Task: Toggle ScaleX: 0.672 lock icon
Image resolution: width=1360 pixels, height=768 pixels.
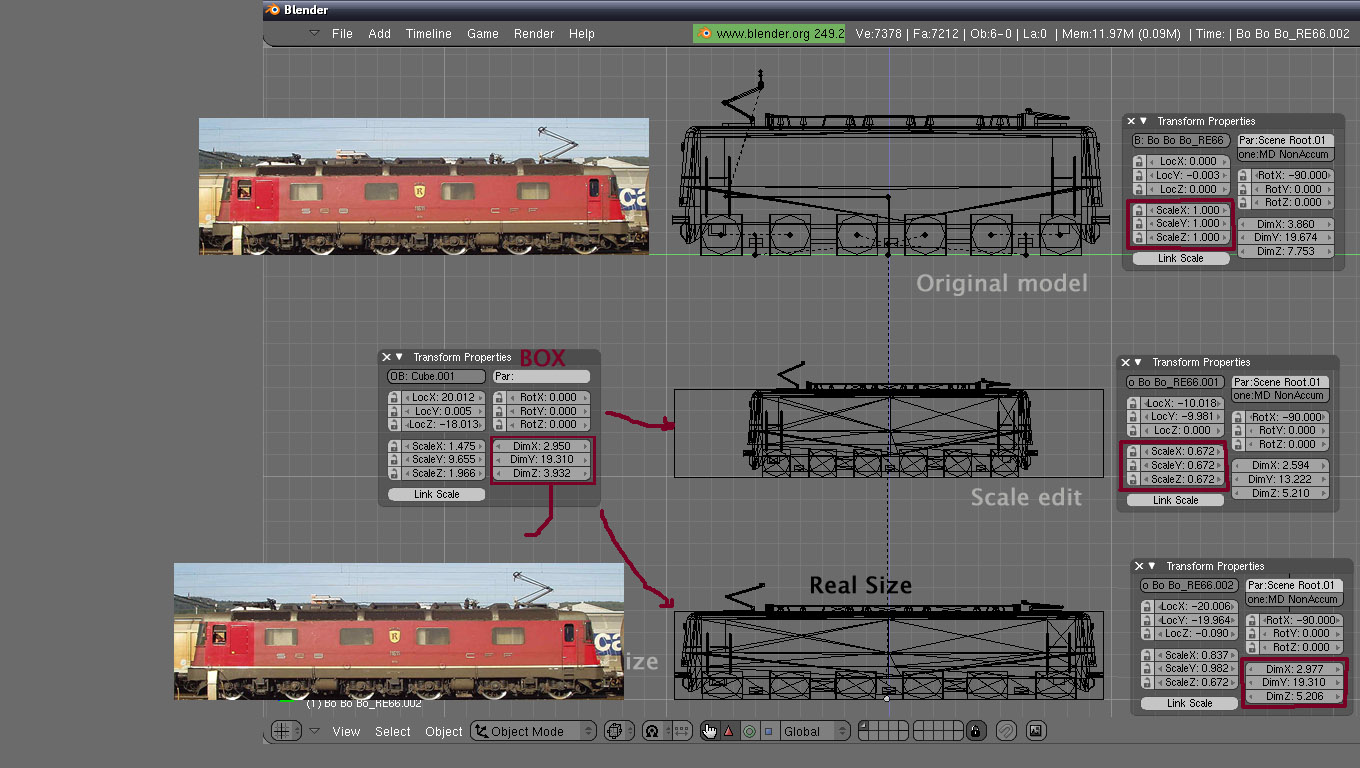Action: 1132,452
